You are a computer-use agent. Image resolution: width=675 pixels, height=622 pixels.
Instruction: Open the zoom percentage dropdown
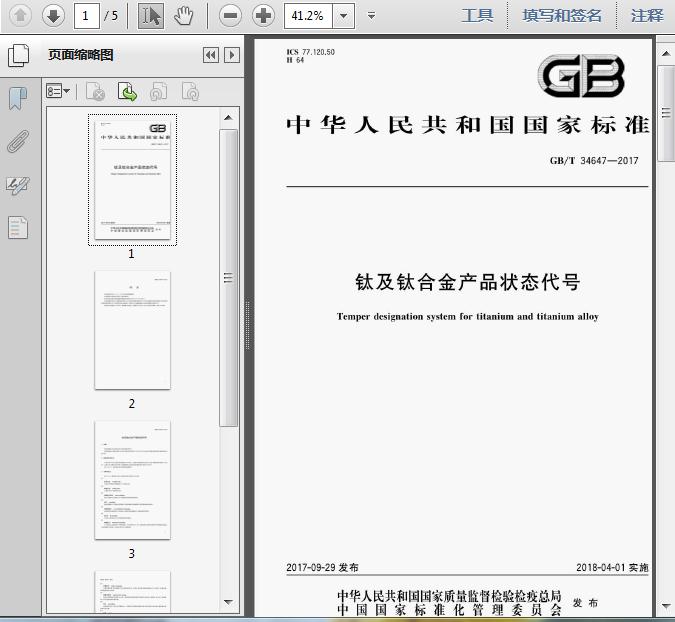click(344, 15)
